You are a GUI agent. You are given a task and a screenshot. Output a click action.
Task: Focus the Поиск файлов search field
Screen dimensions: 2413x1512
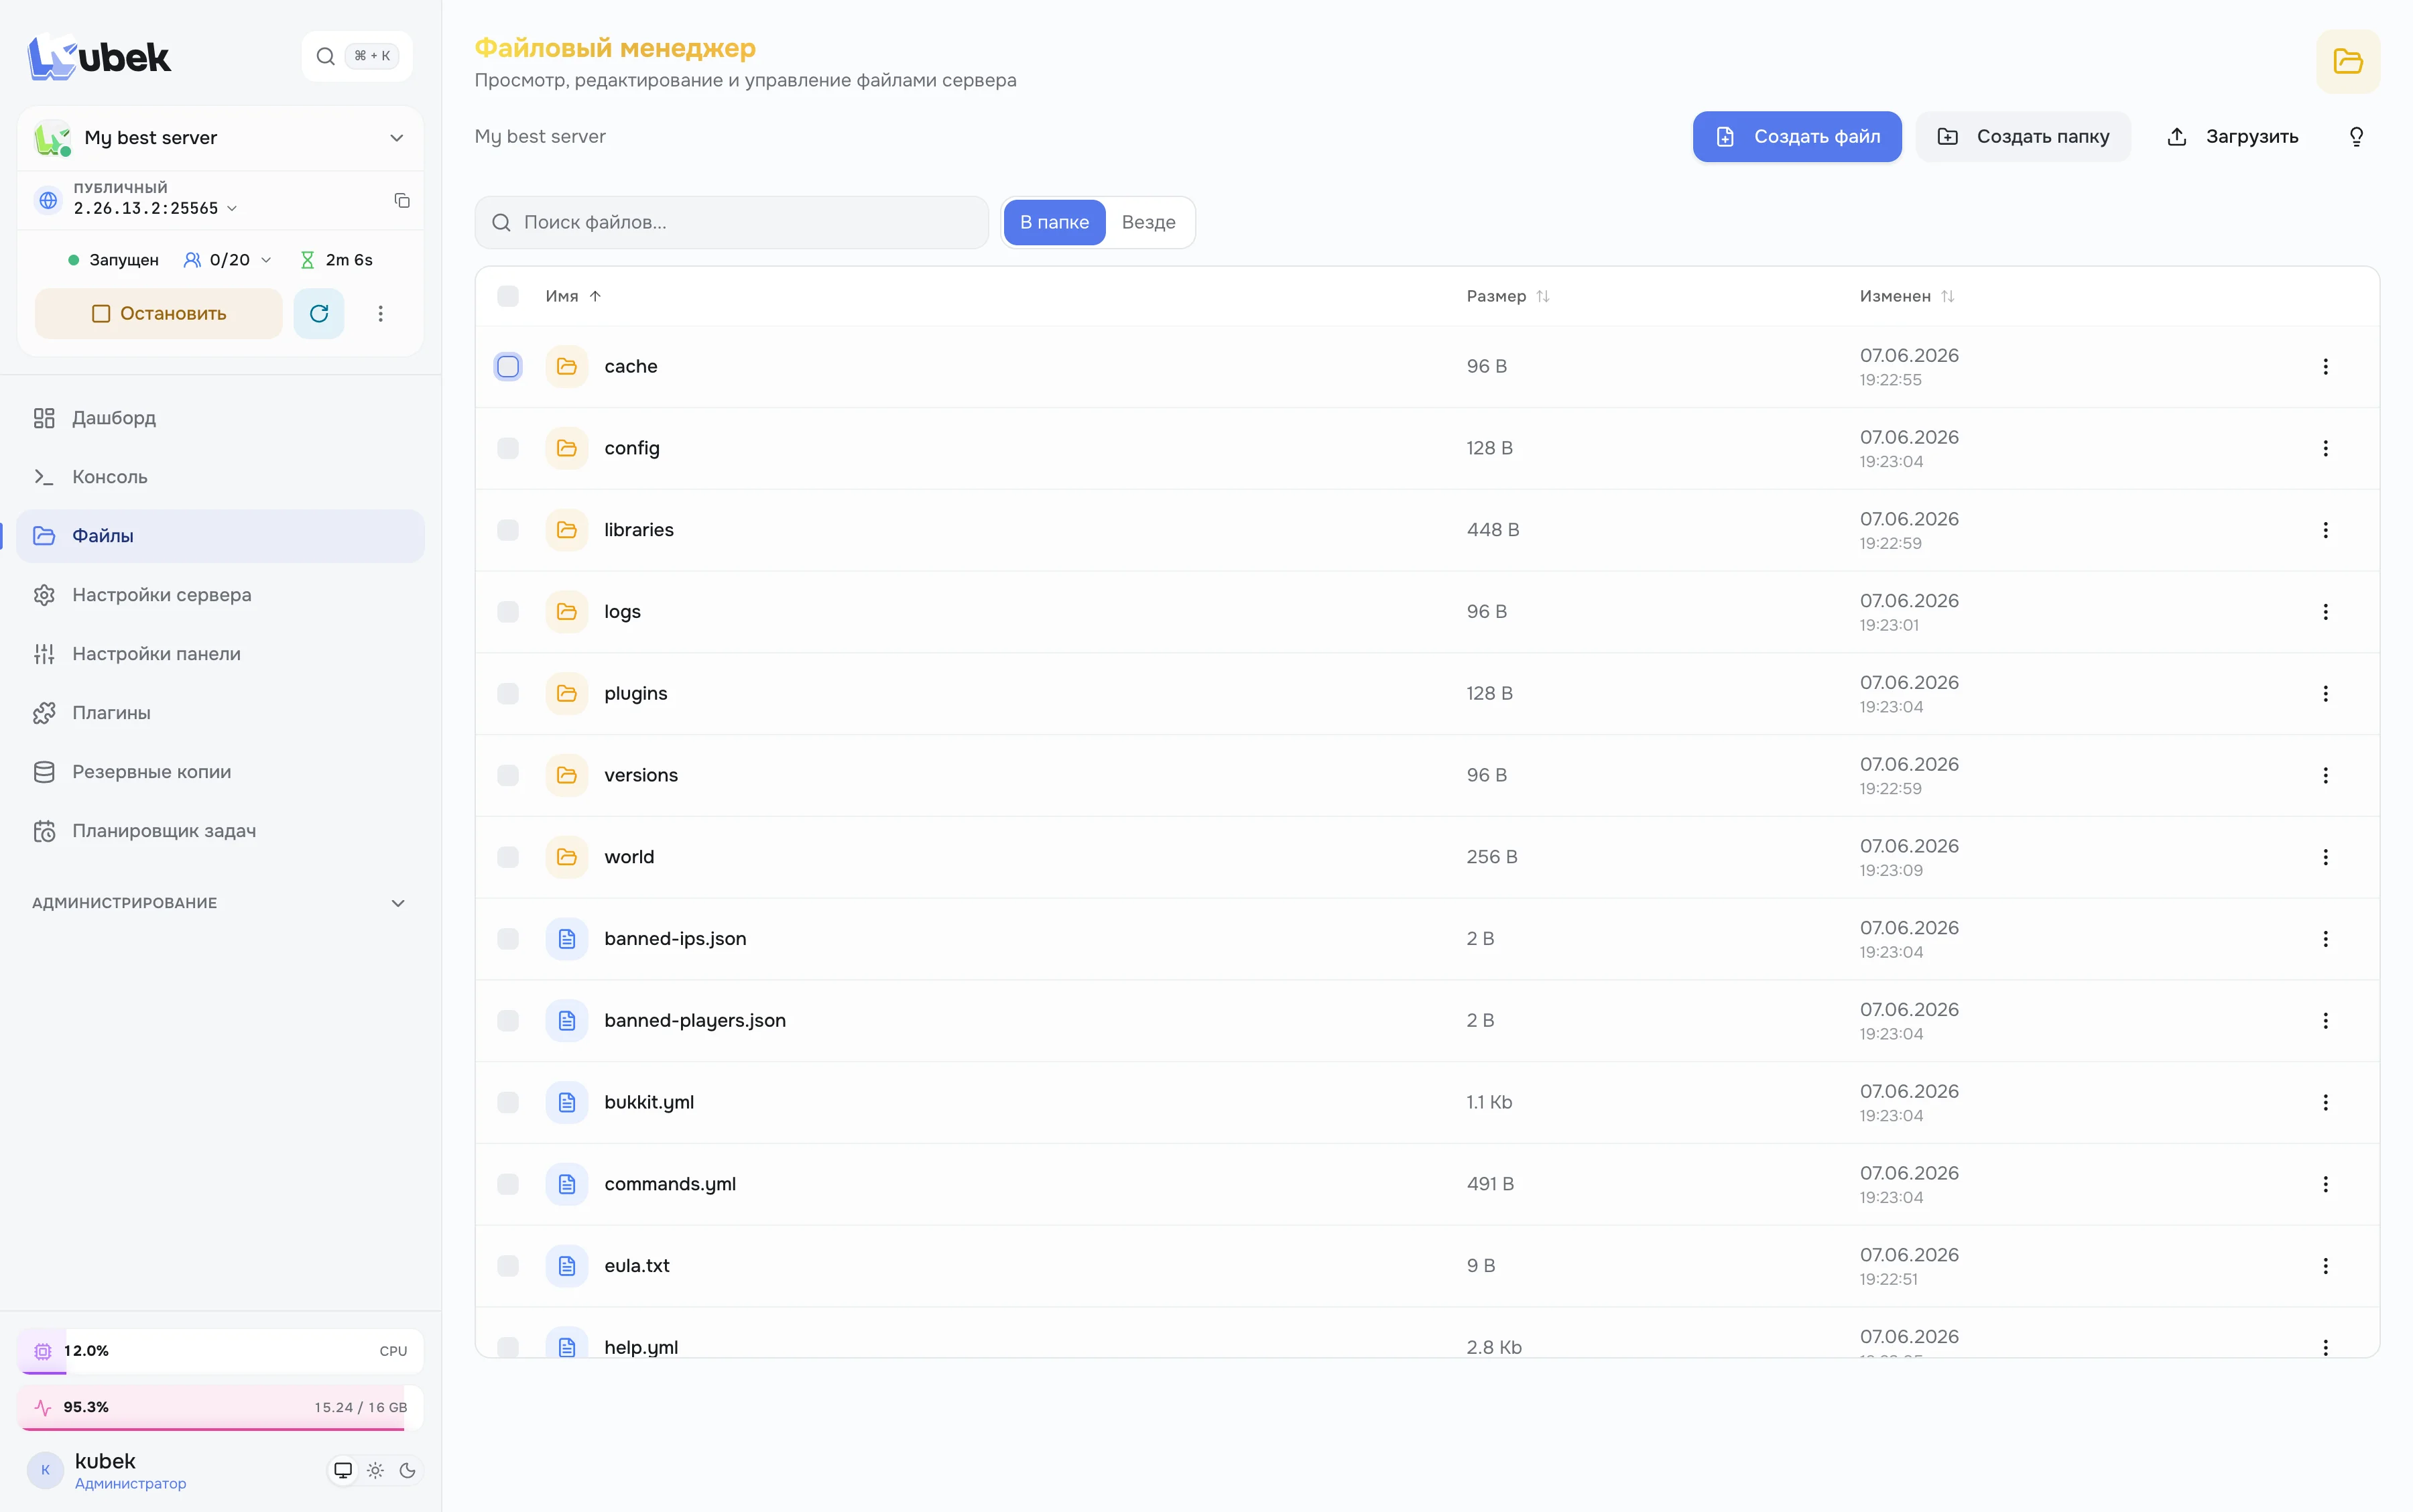pyautogui.click(x=731, y=222)
